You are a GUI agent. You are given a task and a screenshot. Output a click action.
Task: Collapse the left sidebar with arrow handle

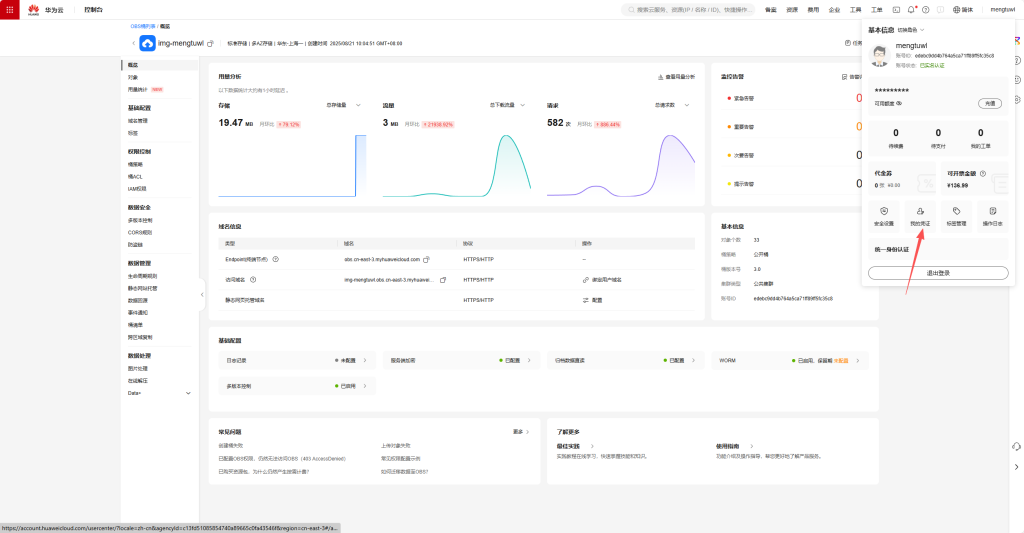(x=202, y=294)
